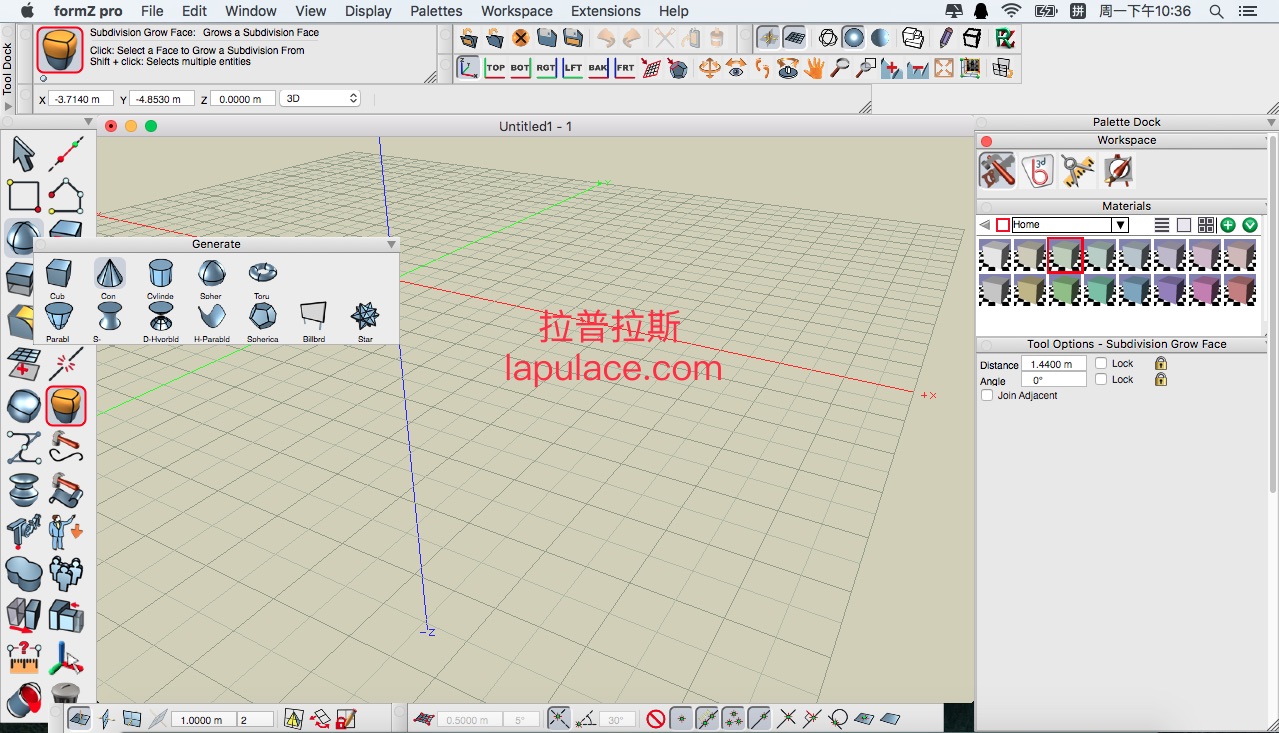Select the Cone primitive in Generate palette
The width and height of the screenshot is (1279, 733).
pyautogui.click(x=109, y=274)
